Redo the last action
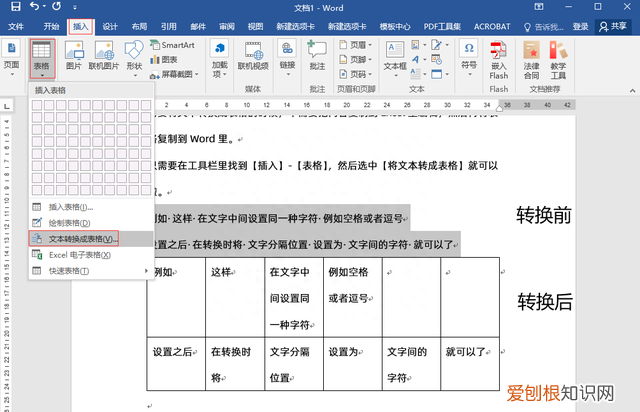 click(56, 7)
